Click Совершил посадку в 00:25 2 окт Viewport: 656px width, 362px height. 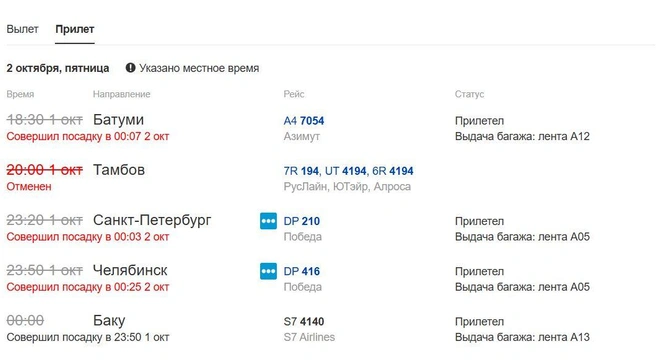click(88, 287)
